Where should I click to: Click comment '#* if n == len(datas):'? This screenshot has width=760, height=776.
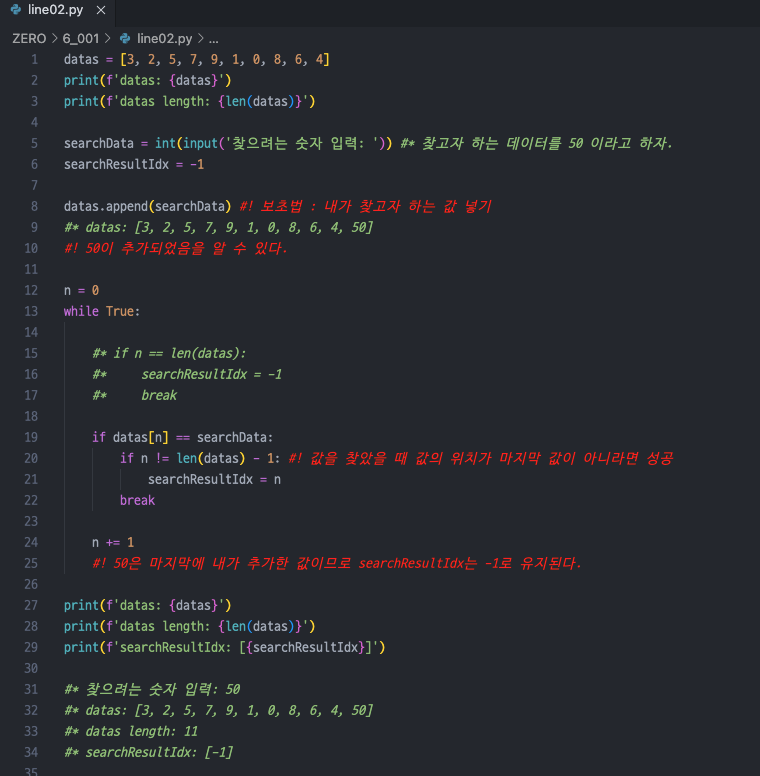(169, 353)
